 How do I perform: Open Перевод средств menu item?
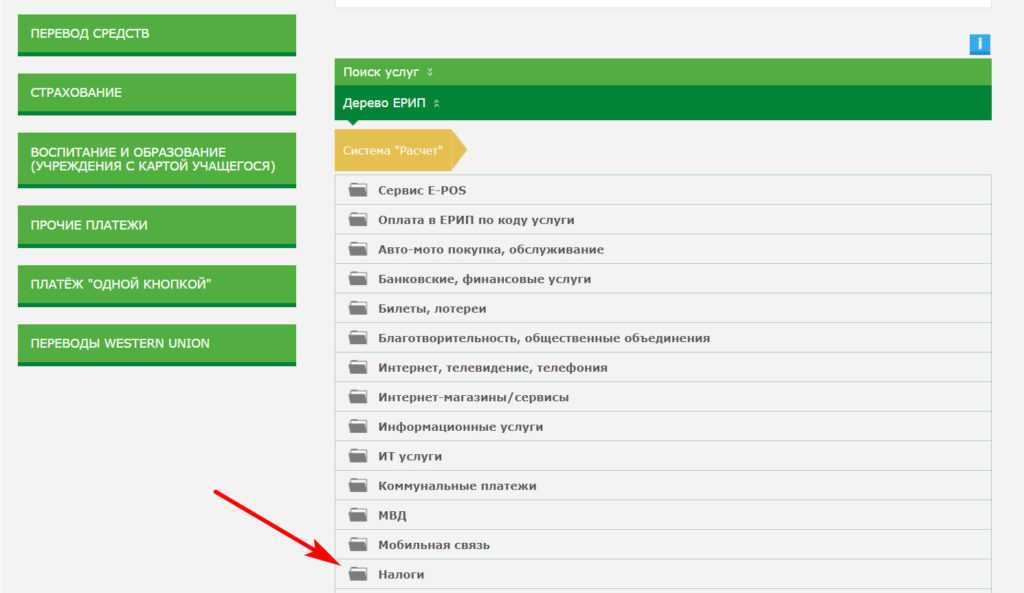coord(157,34)
